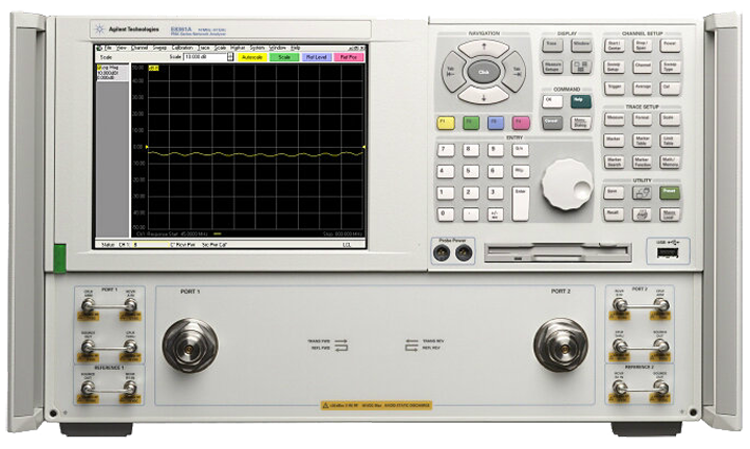Push the G/n units key

[x=520, y=150]
